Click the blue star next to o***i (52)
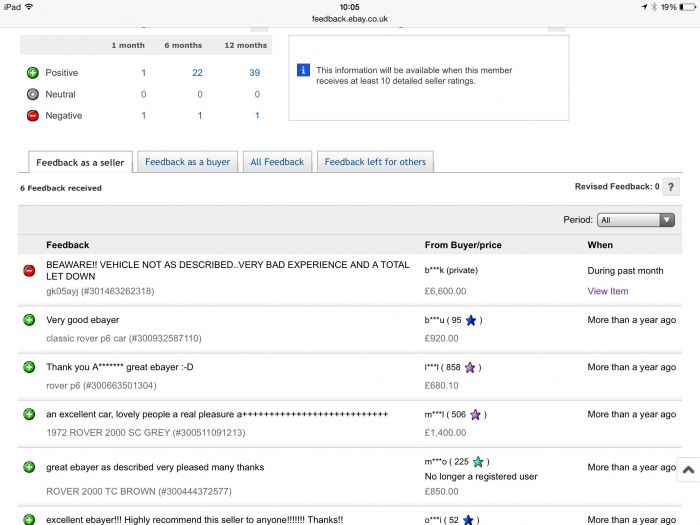The image size is (700, 525). [x=468, y=520]
